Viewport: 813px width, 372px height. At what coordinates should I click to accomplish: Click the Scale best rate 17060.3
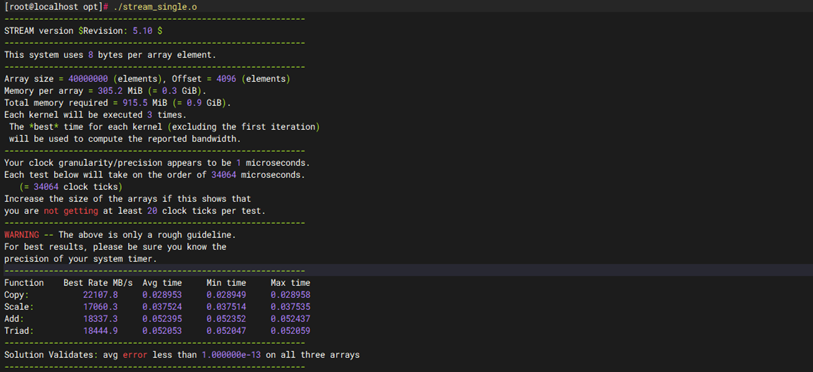pyautogui.click(x=100, y=307)
